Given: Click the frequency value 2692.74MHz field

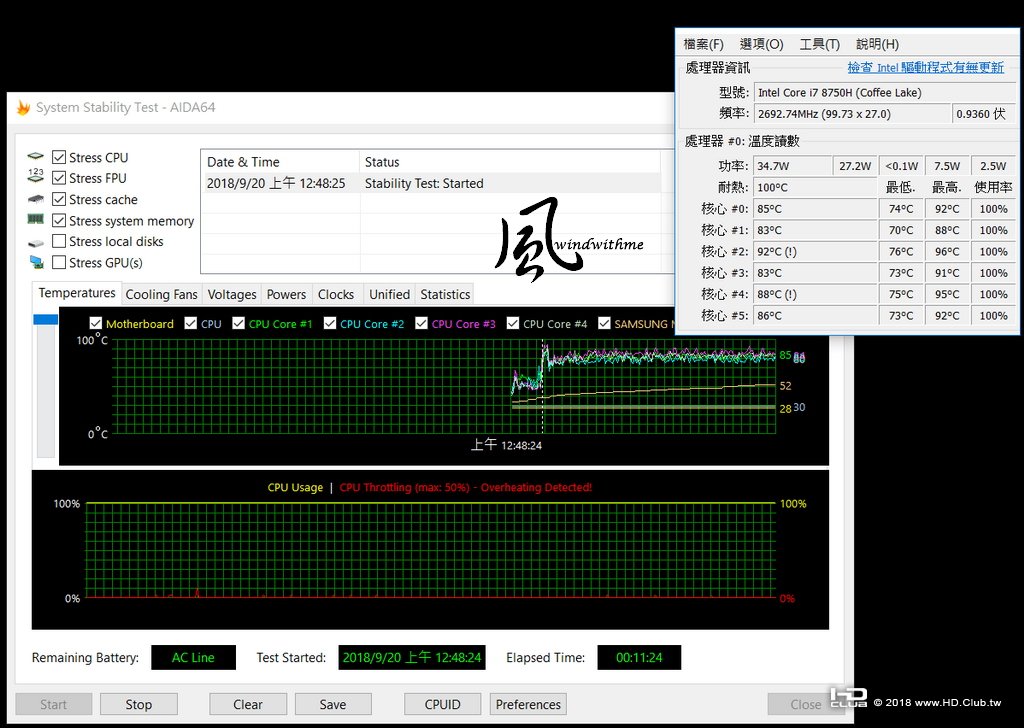Looking at the screenshot, I should click(x=852, y=113).
